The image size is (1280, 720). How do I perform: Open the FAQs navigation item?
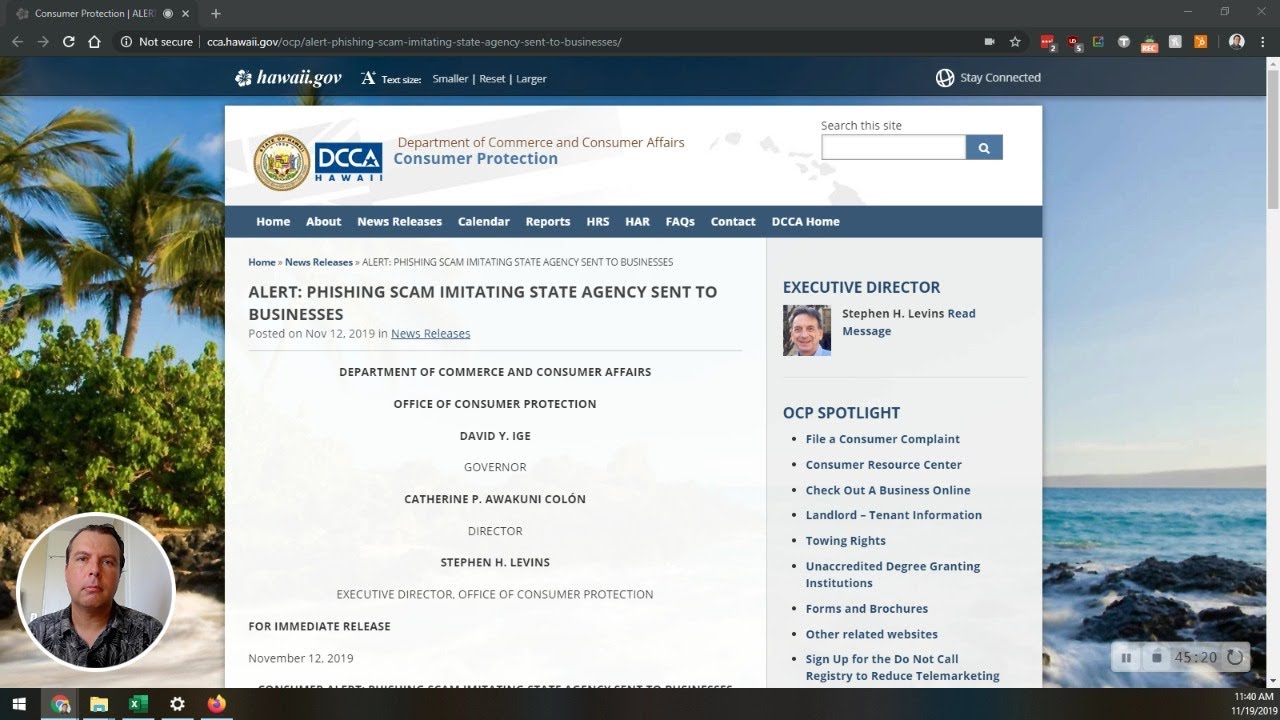pos(680,222)
